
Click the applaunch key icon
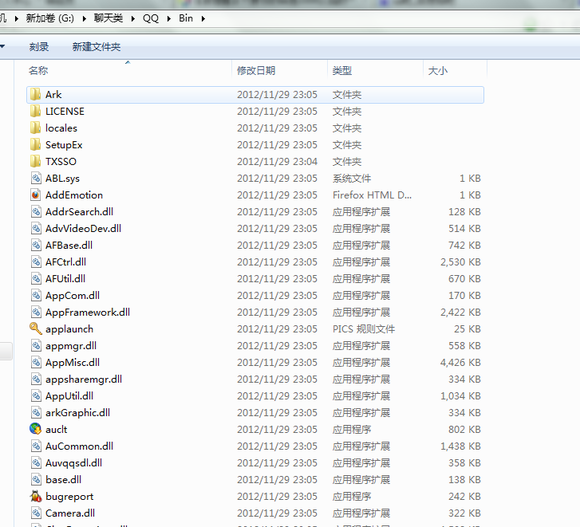pos(36,329)
